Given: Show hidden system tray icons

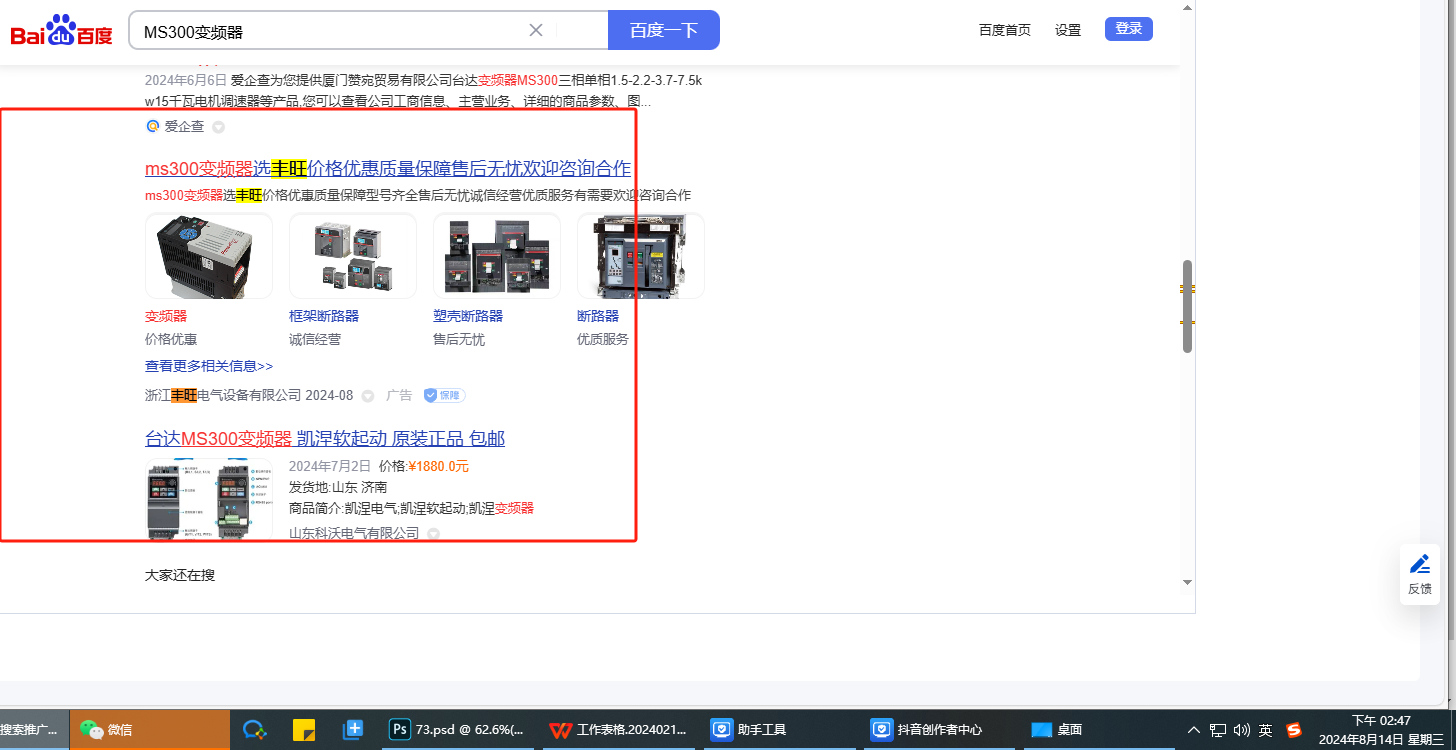Looking at the screenshot, I should coord(1194,730).
